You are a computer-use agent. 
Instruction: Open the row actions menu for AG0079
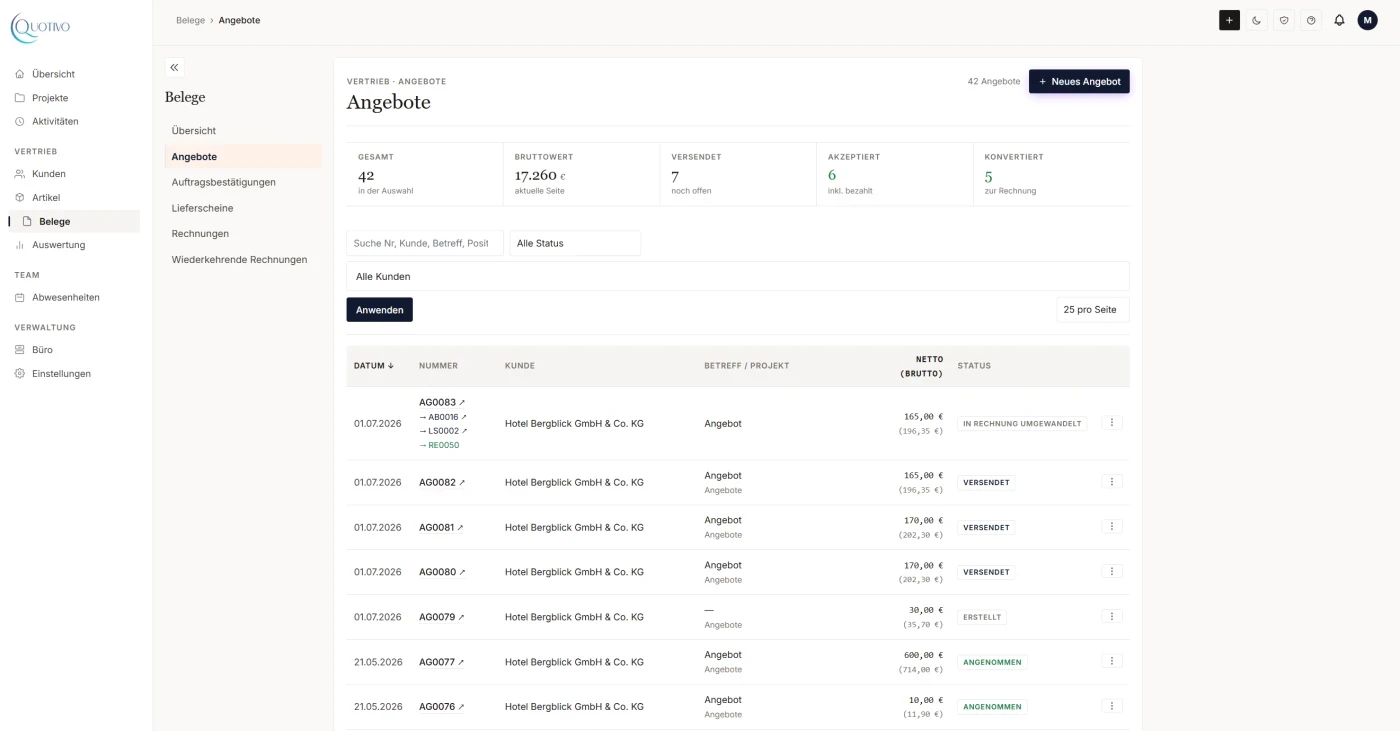tap(1112, 617)
